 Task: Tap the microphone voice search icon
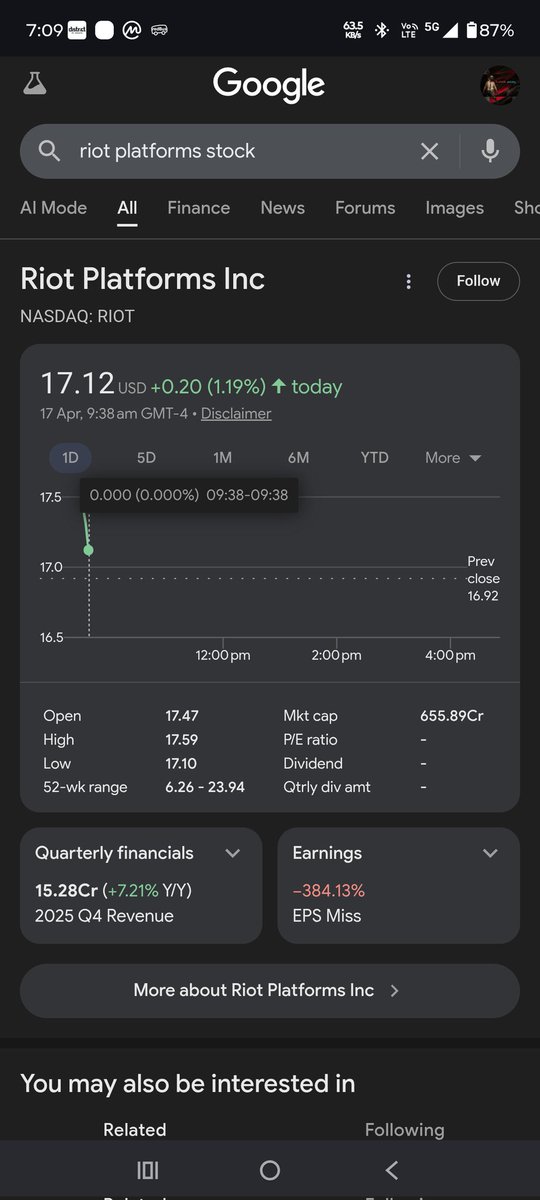[x=490, y=151]
